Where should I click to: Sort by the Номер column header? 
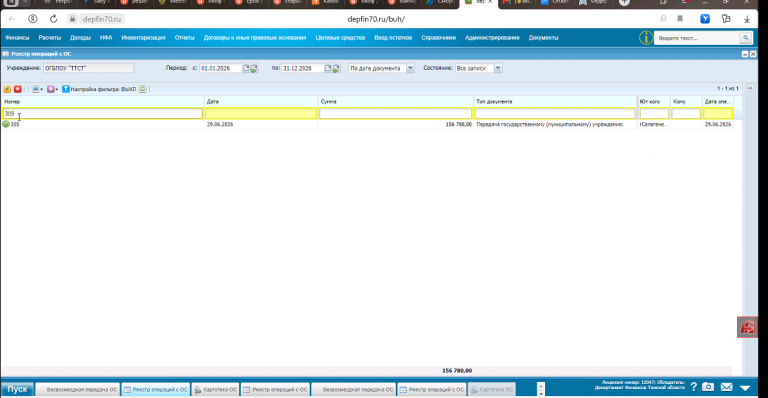[x=102, y=101]
